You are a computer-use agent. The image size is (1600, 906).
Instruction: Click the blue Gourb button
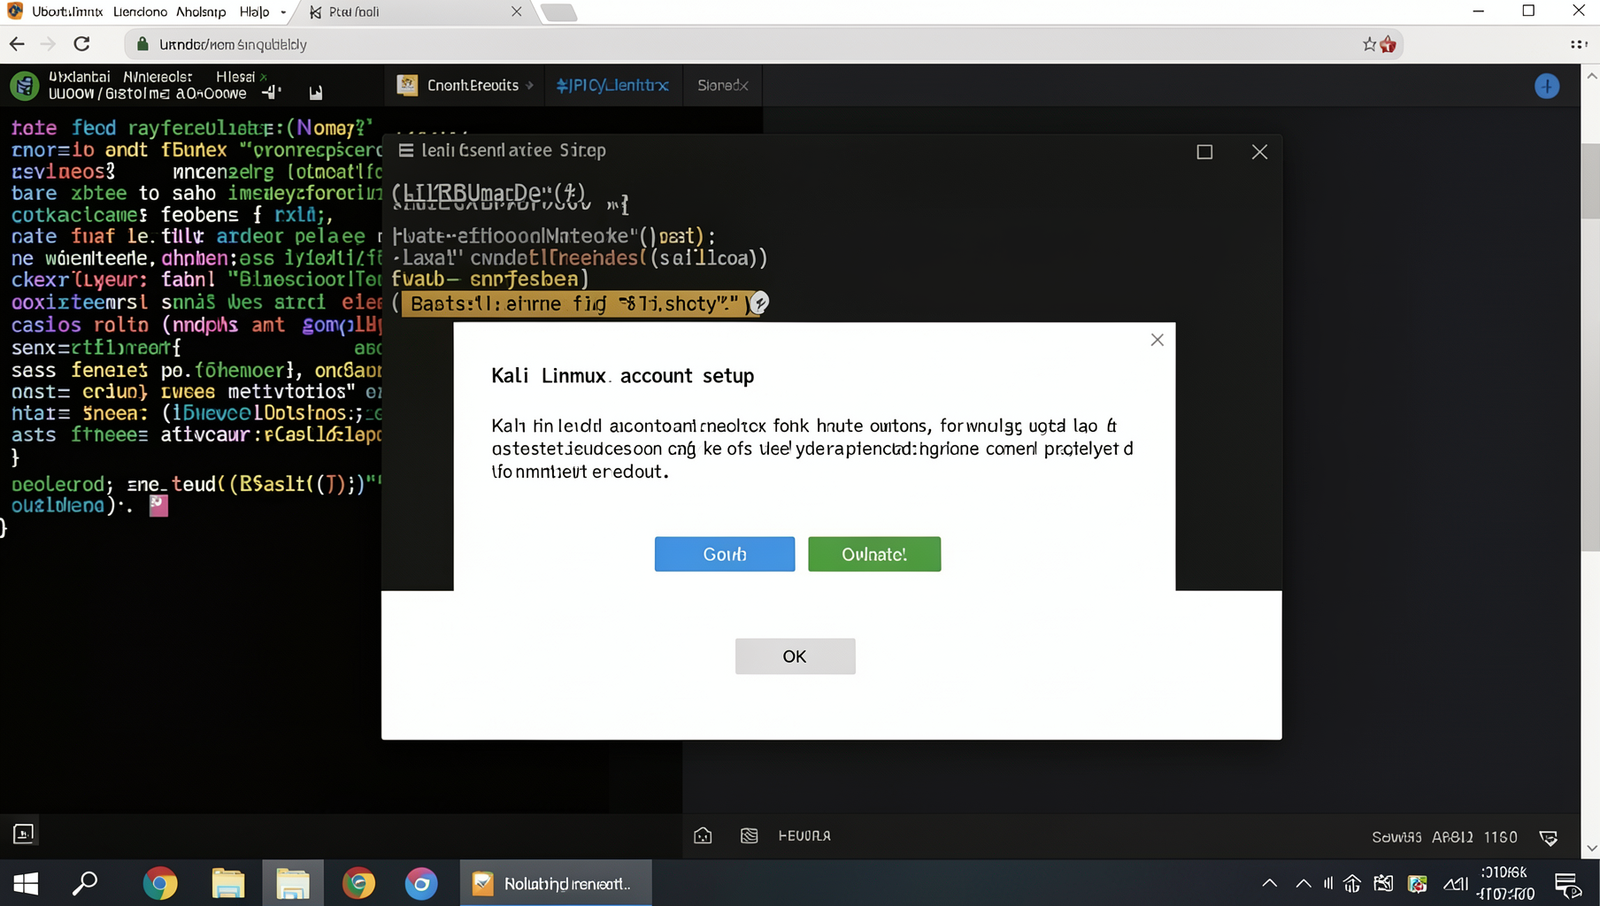pos(725,554)
